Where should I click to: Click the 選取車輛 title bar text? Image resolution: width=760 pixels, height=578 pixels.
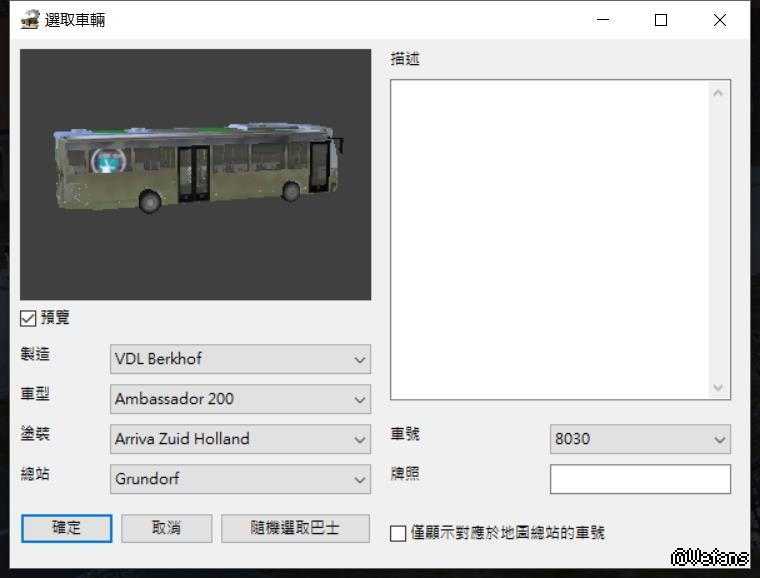[x=75, y=20]
